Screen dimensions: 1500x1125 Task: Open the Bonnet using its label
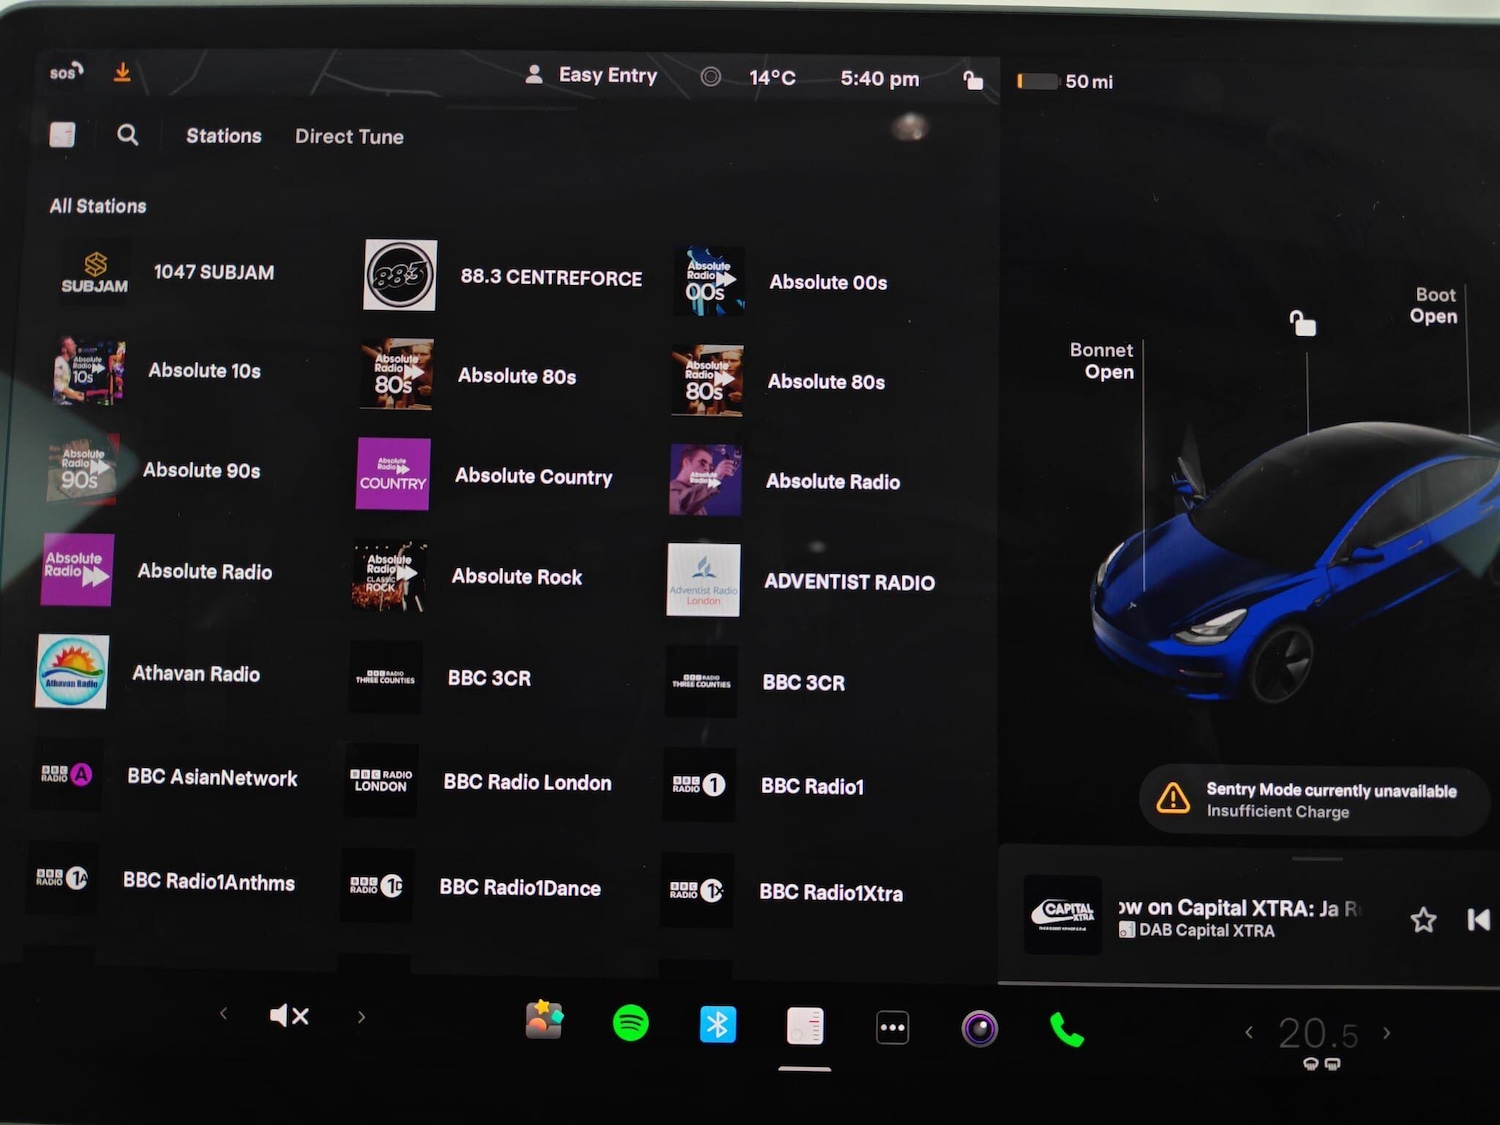(x=1102, y=361)
